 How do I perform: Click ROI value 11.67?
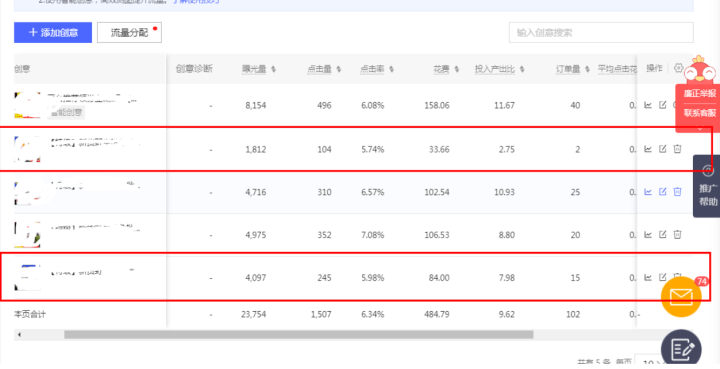504,106
